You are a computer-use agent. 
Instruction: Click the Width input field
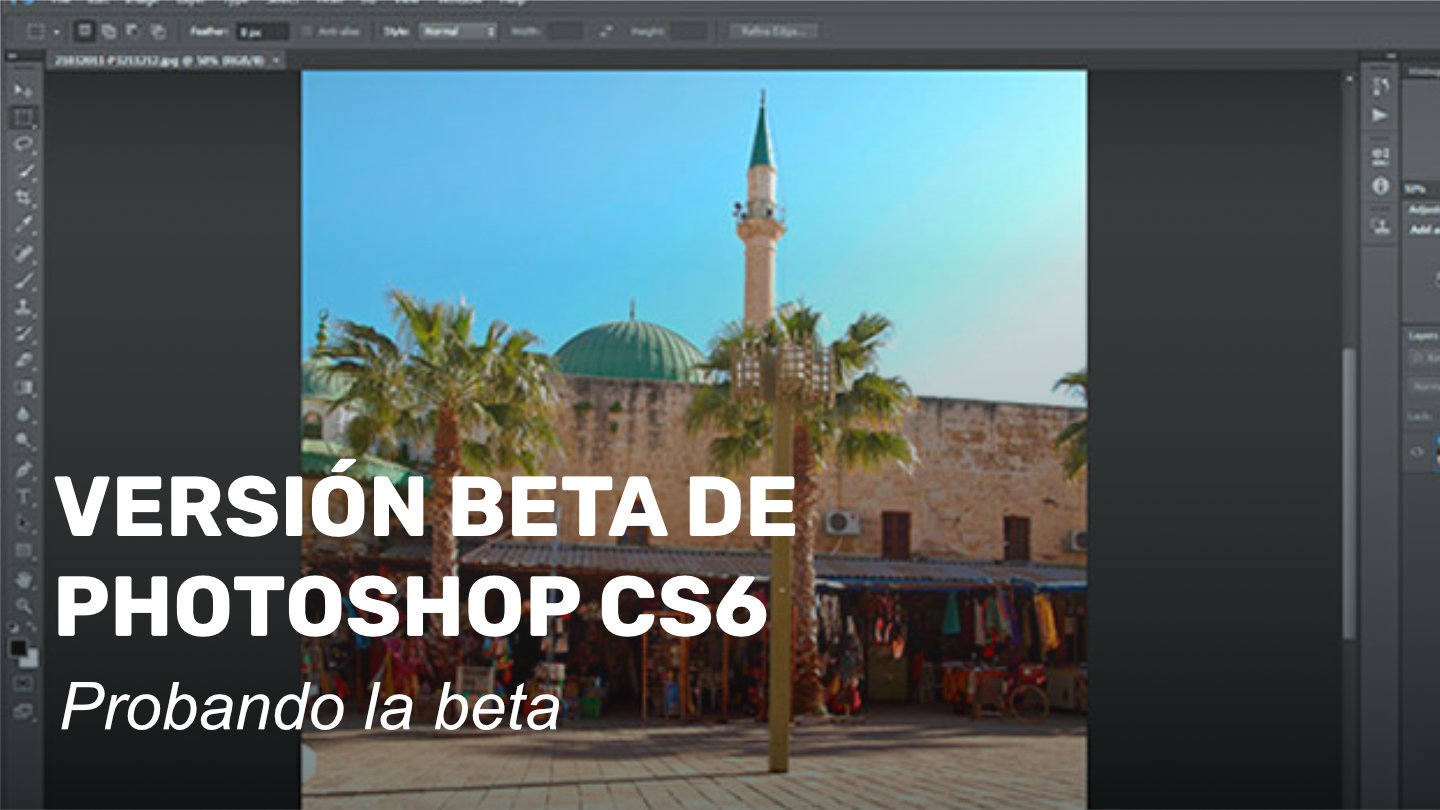tap(564, 31)
